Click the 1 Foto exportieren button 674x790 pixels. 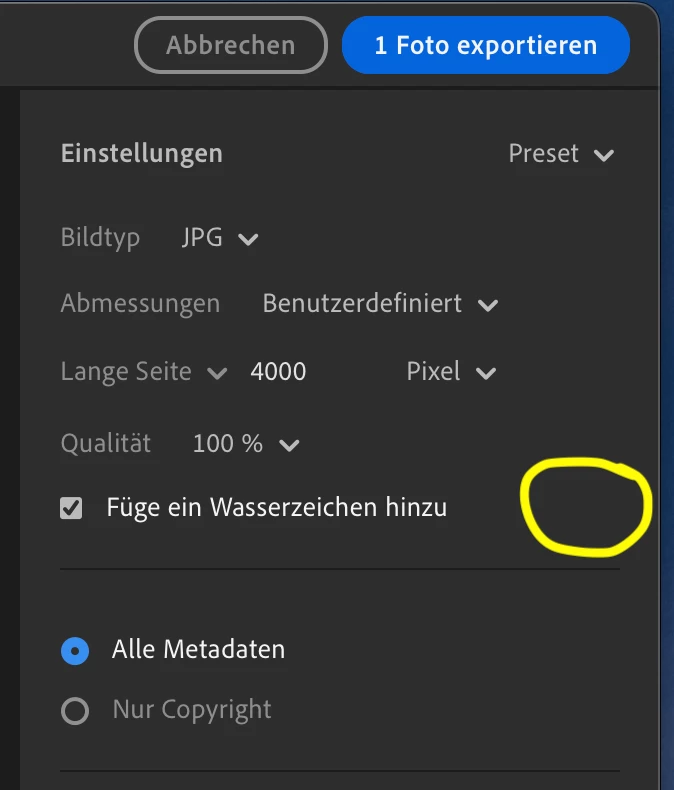click(x=486, y=45)
